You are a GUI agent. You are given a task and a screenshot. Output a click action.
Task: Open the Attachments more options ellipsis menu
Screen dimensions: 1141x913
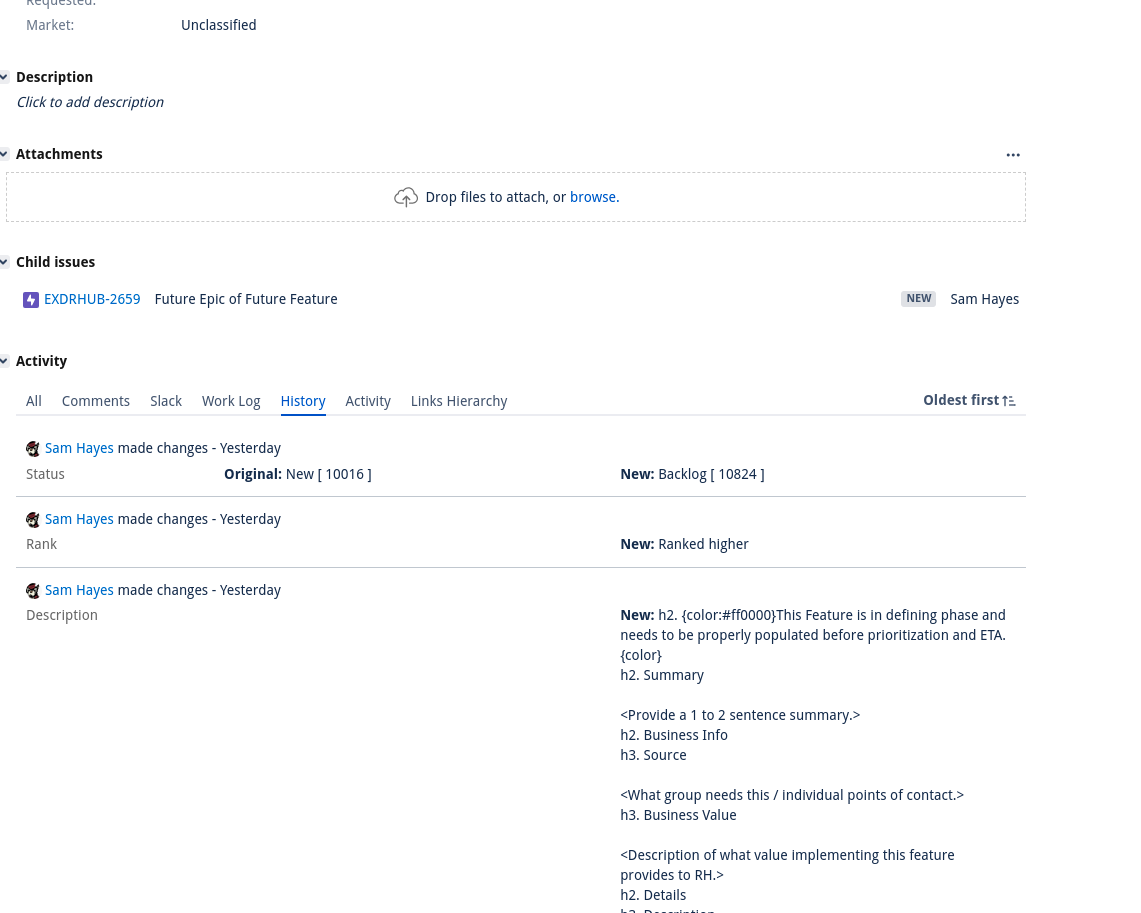[x=1013, y=155]
